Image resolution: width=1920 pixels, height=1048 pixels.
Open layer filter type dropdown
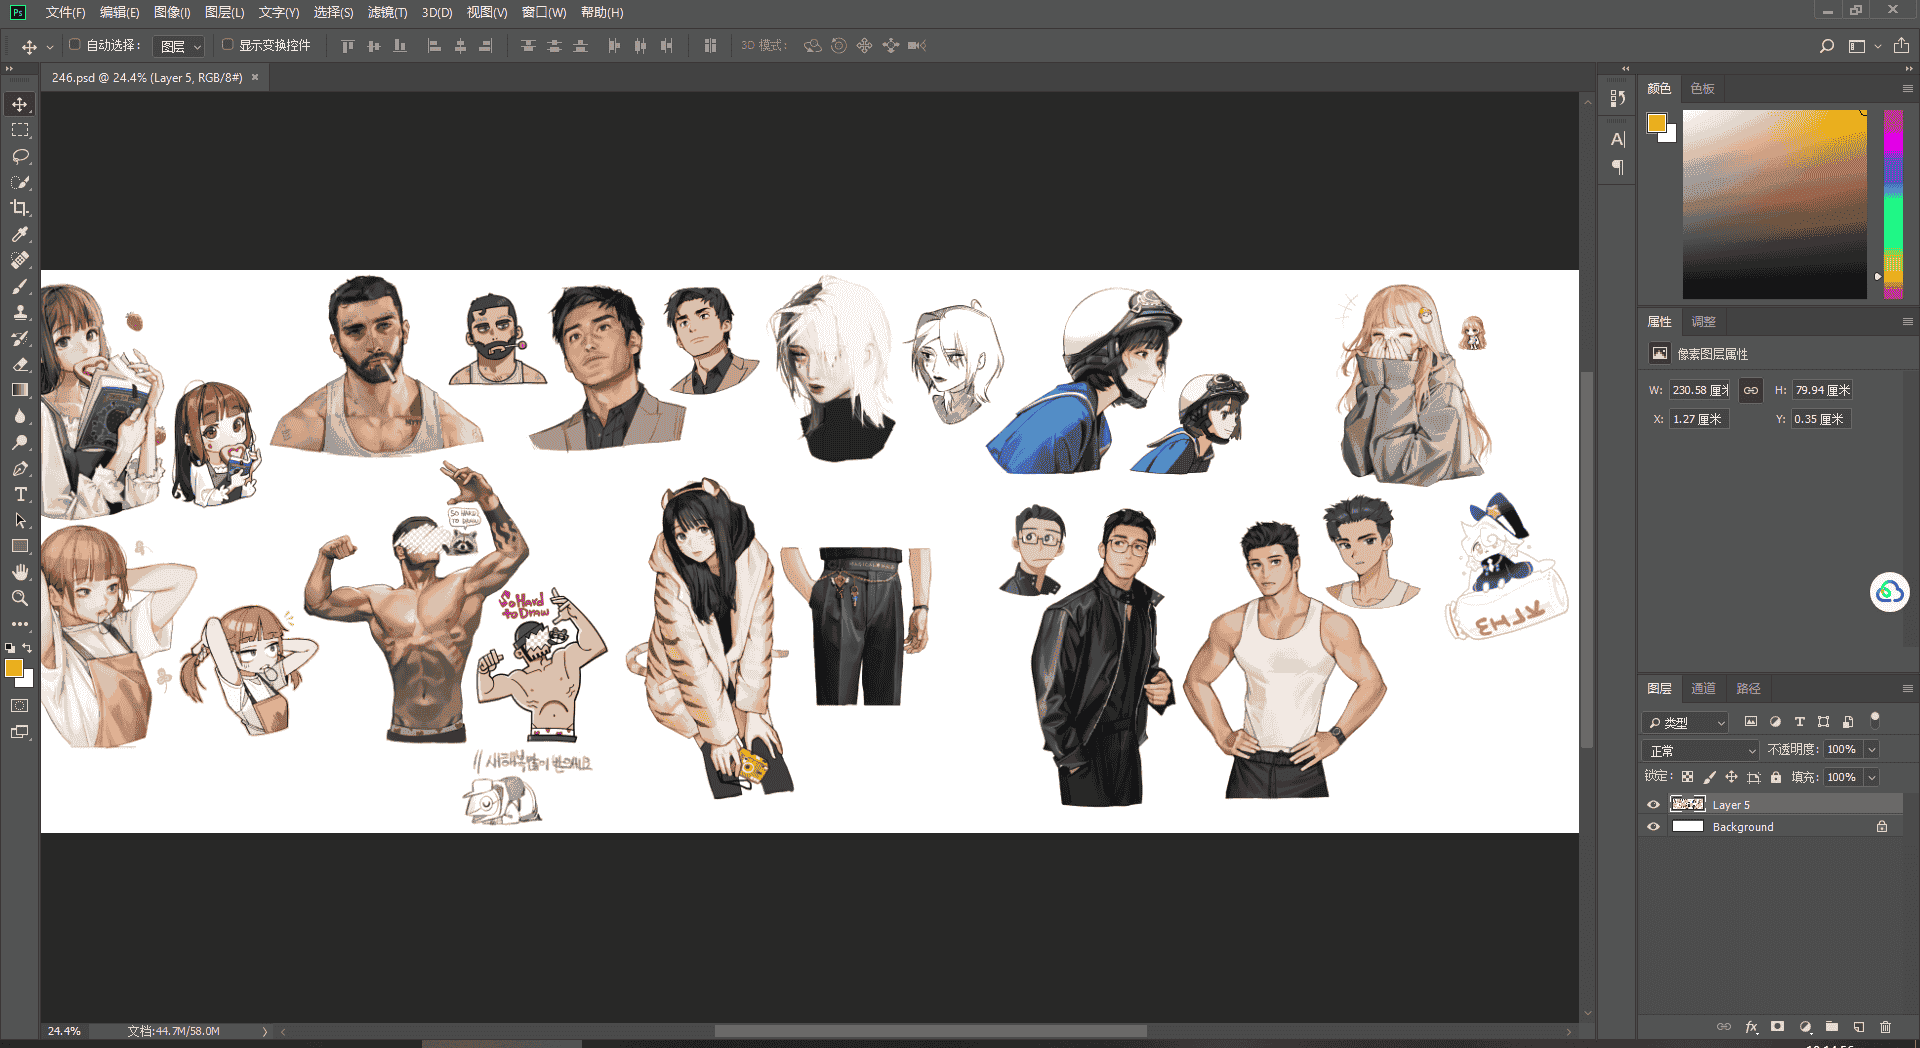coord(1686,722)
